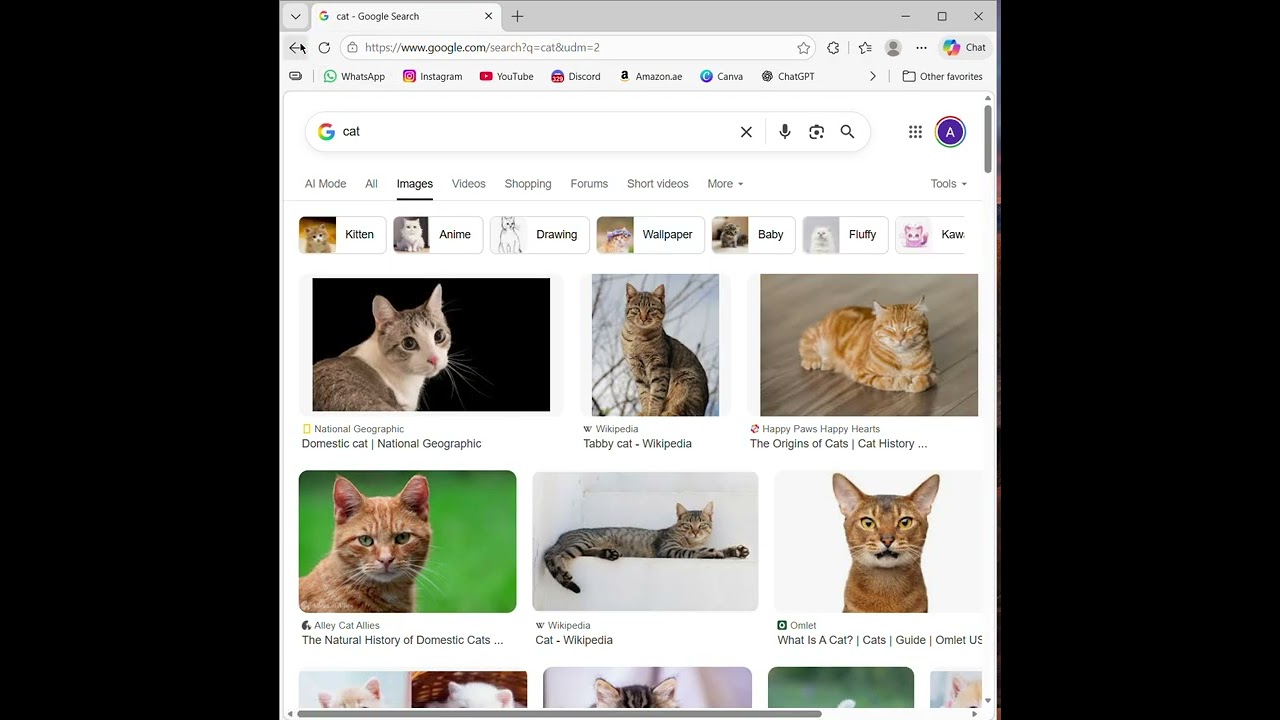Open a new tab with plus icon
This screenshot has height=720, width=1280.
[517, 16]
